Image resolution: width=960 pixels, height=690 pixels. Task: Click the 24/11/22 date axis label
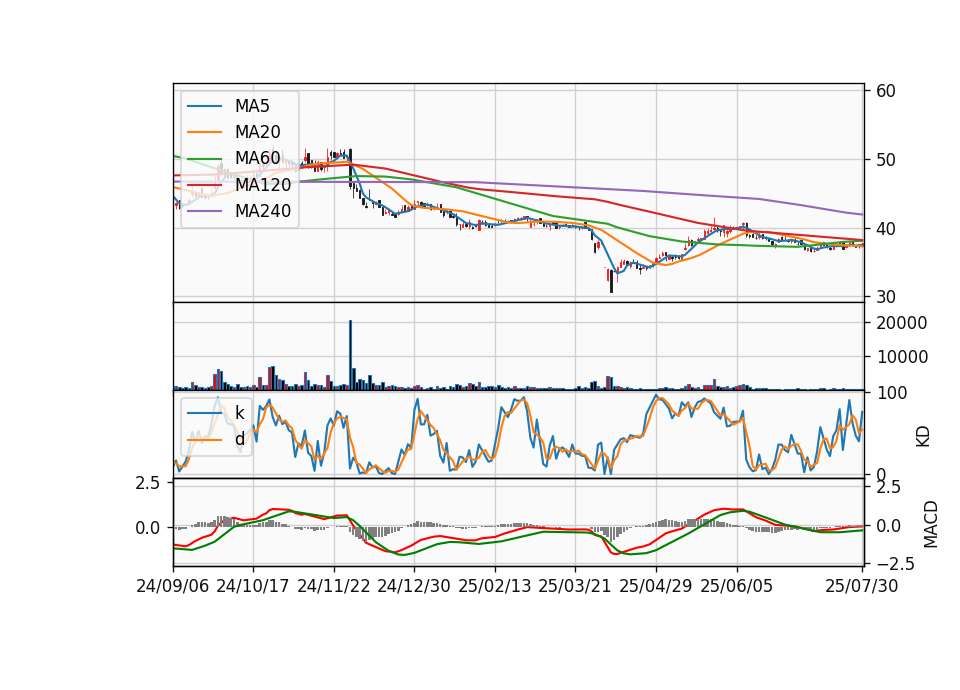pyautogui.click(x=334, y=586)
